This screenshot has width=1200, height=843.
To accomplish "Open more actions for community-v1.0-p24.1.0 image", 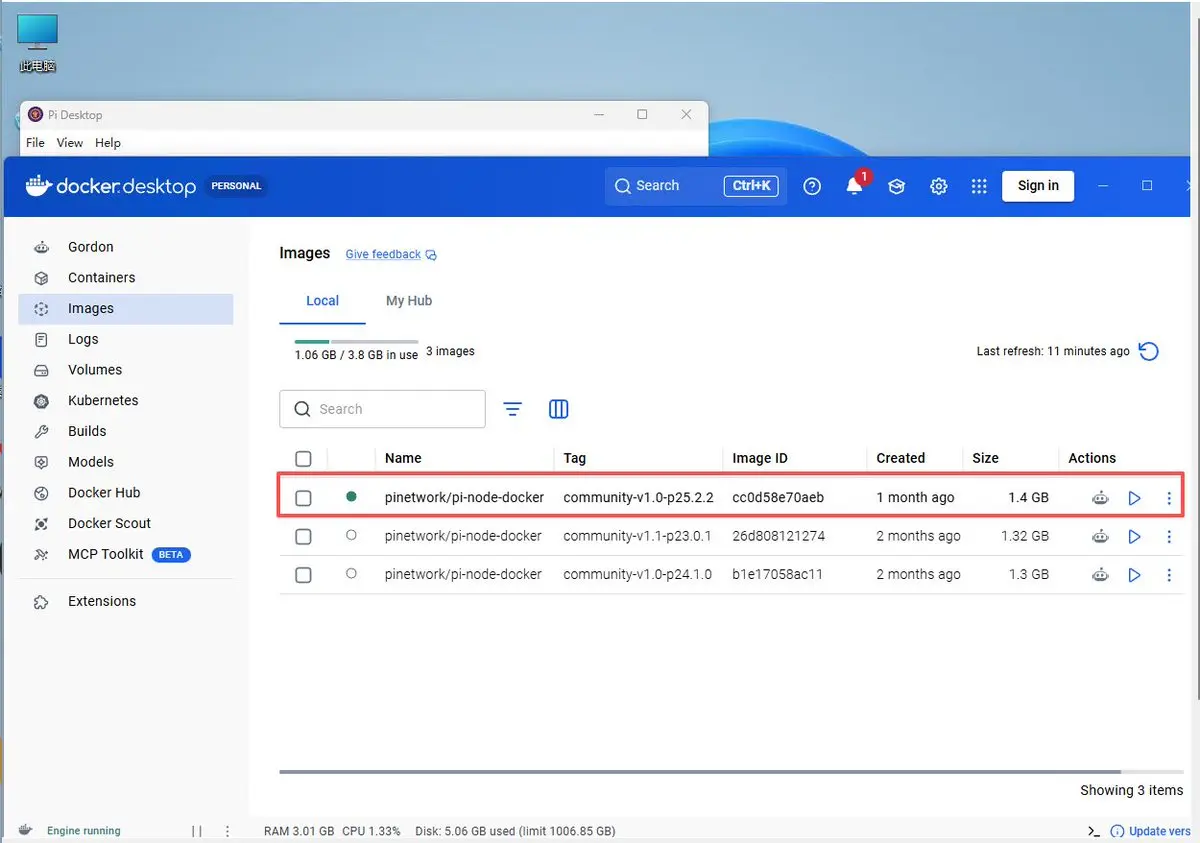I will click(1169, 575).
